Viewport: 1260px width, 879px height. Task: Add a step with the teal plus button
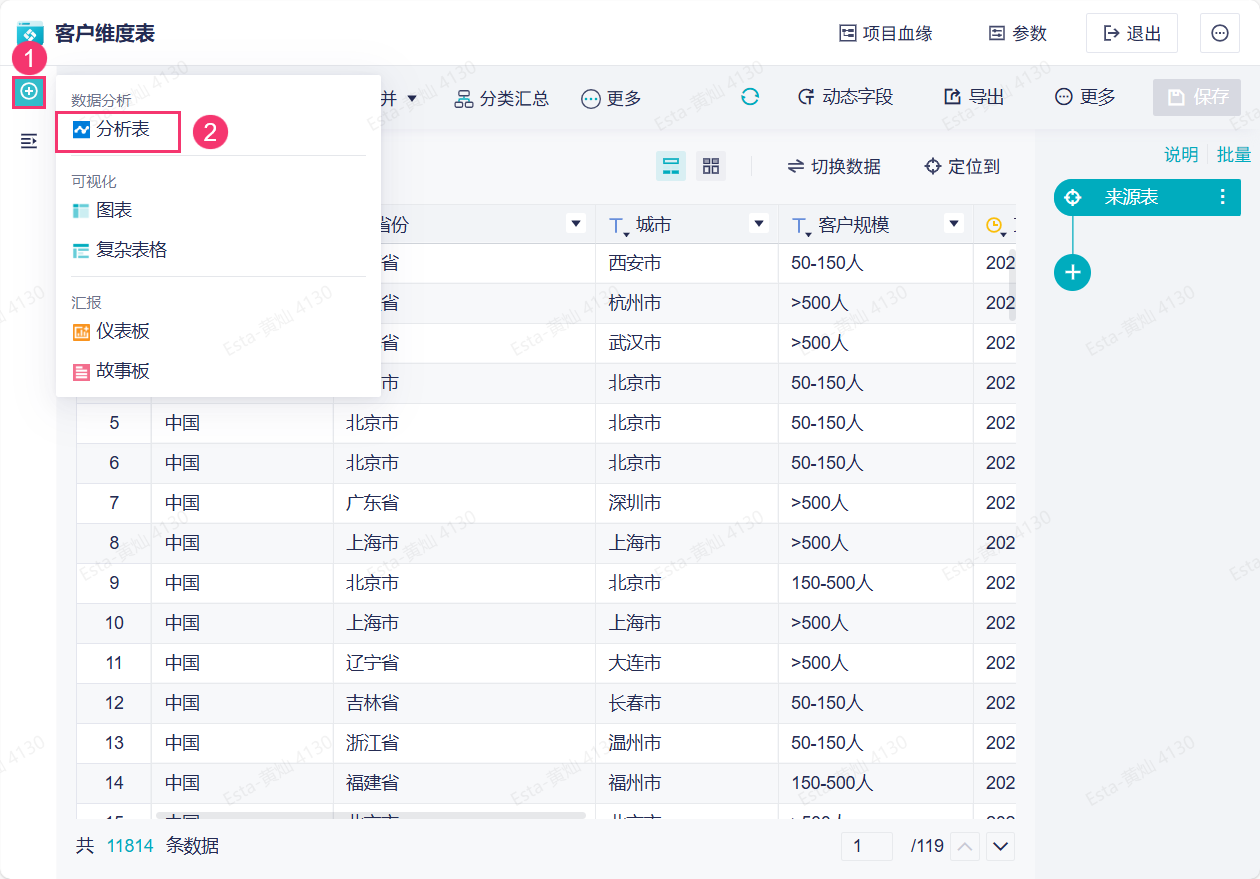[x=1073, y=272]
